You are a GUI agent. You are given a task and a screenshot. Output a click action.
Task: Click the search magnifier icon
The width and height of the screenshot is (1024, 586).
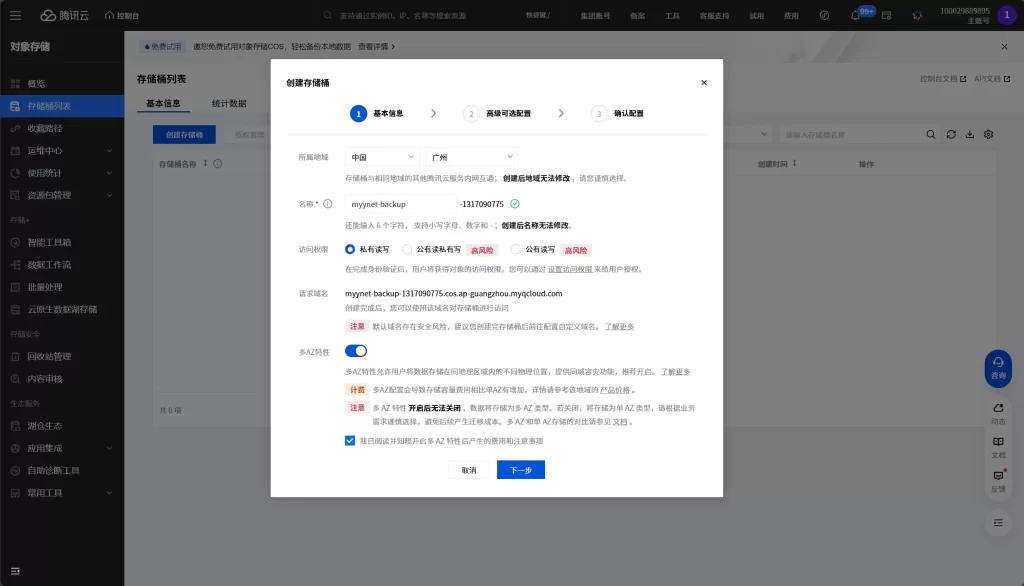pyautogui.click(x=931, y=133)
